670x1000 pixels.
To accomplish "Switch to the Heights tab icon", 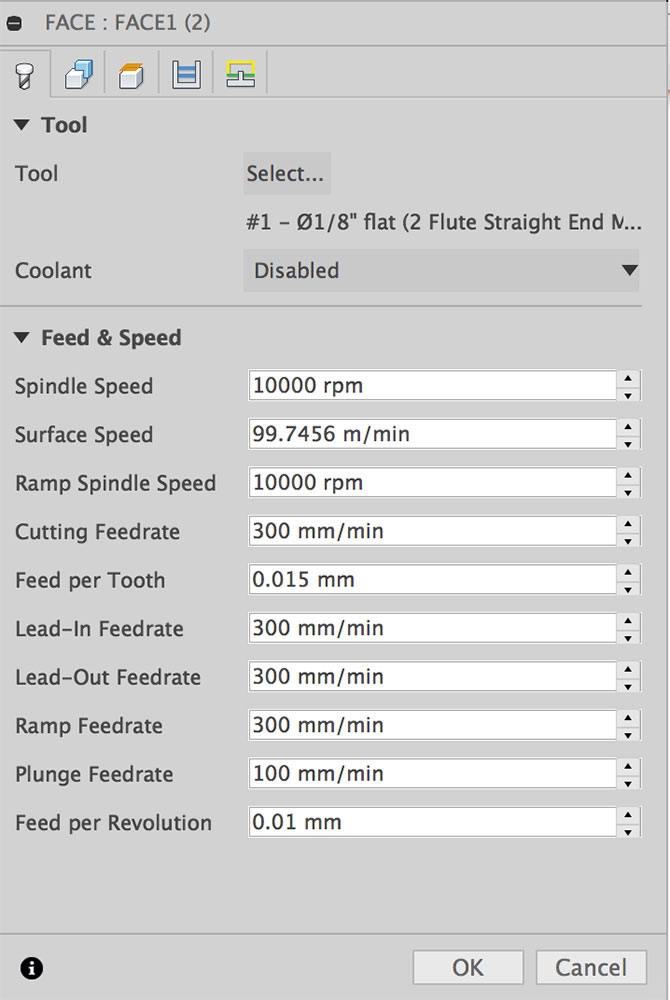I will click(x=132, y=75).
